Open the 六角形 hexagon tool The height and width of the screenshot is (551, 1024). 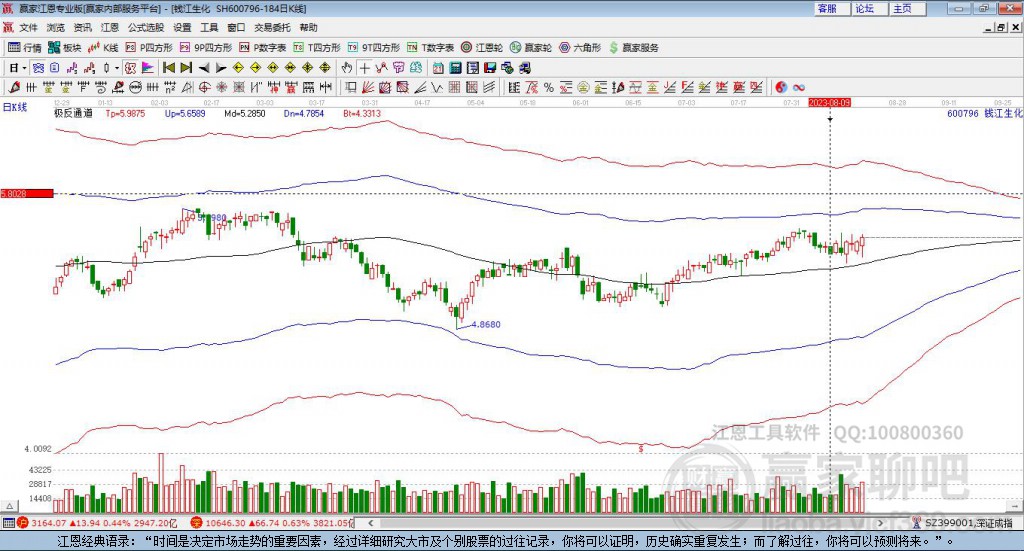(580, 48)
